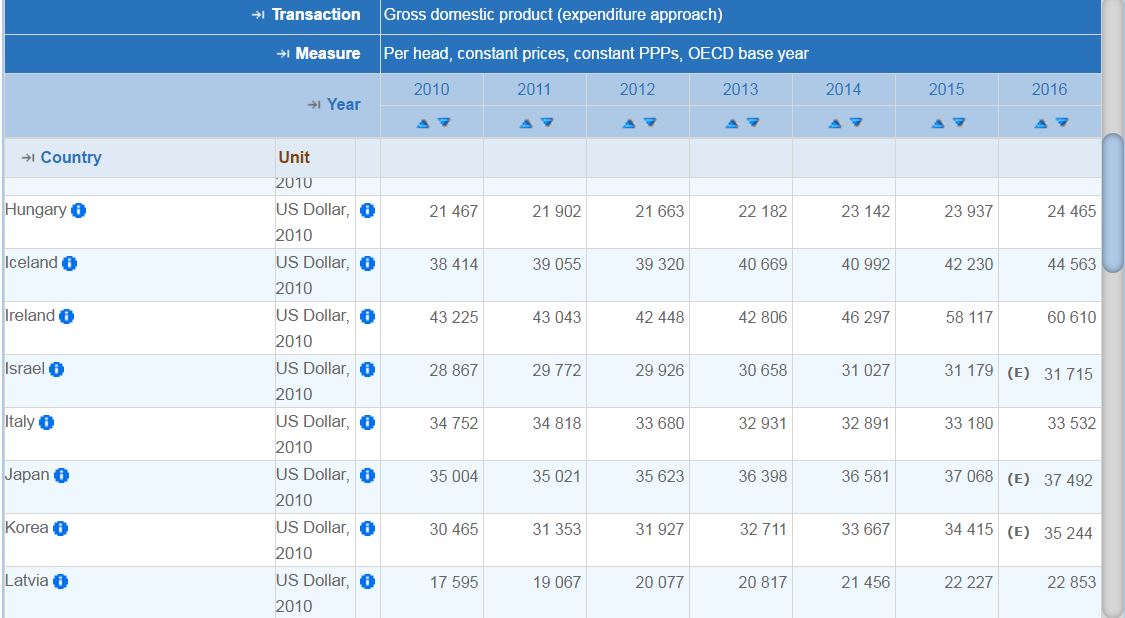Show information for Ireland country name
Image resolution: width=1125 pixels, height=618 pixels.
click(67, 317)
